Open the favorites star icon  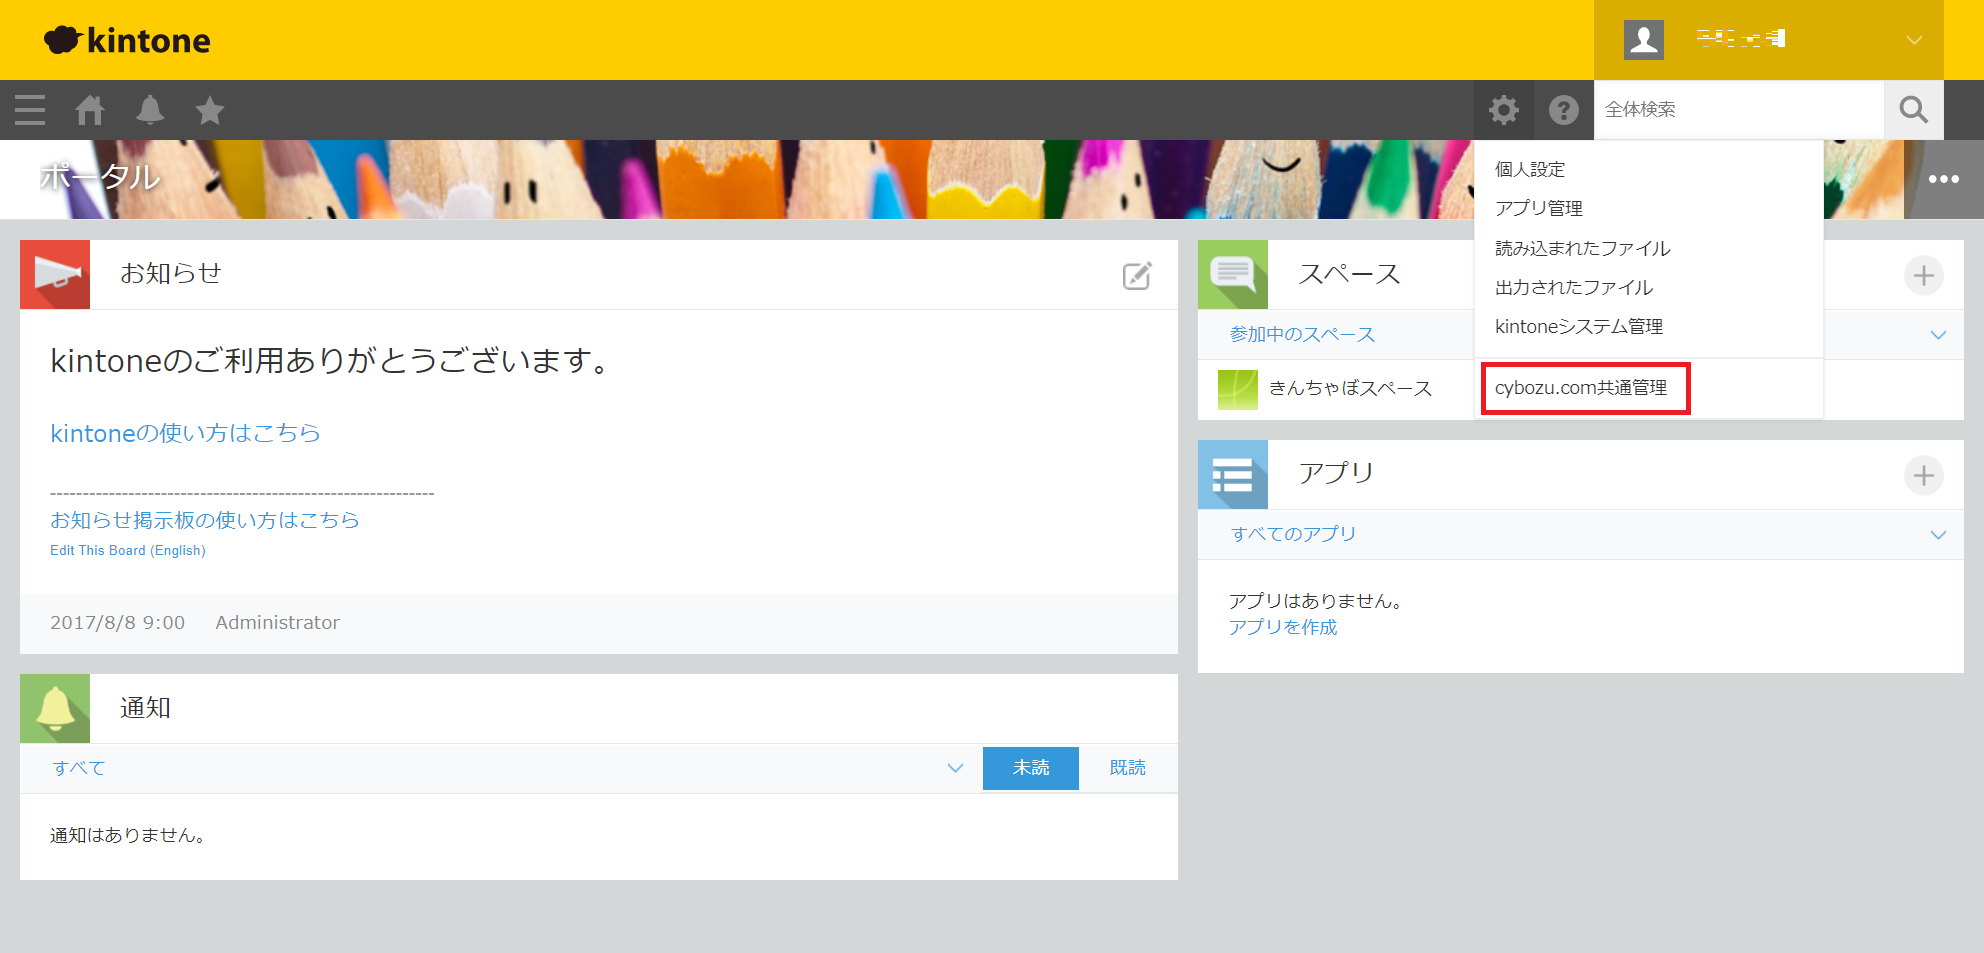[210, 110]
